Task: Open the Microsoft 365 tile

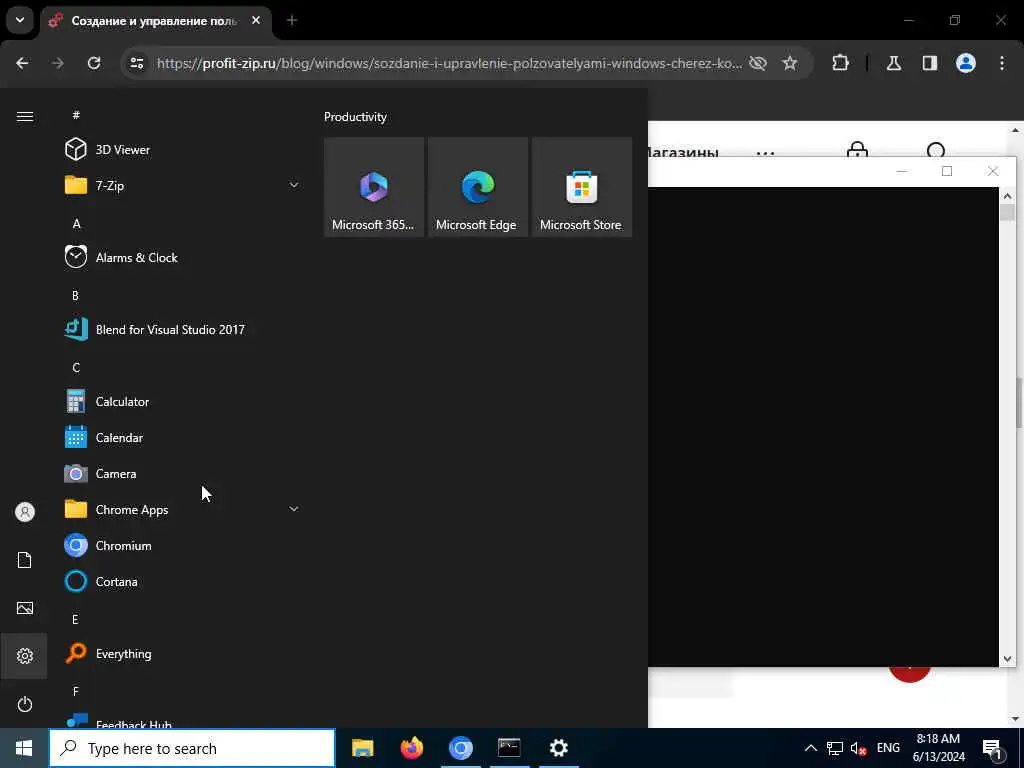Action: pyautogui.click(x=374, y=187)
